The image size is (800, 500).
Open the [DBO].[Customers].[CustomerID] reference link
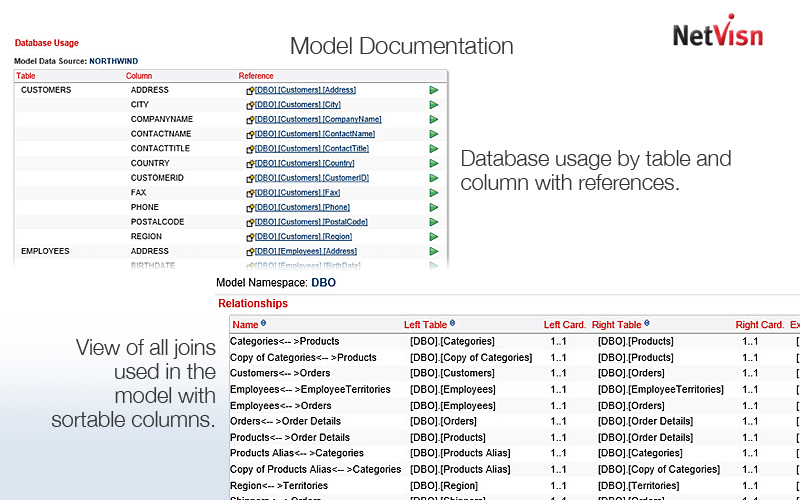pyautogui.click(x=312, y=178)
